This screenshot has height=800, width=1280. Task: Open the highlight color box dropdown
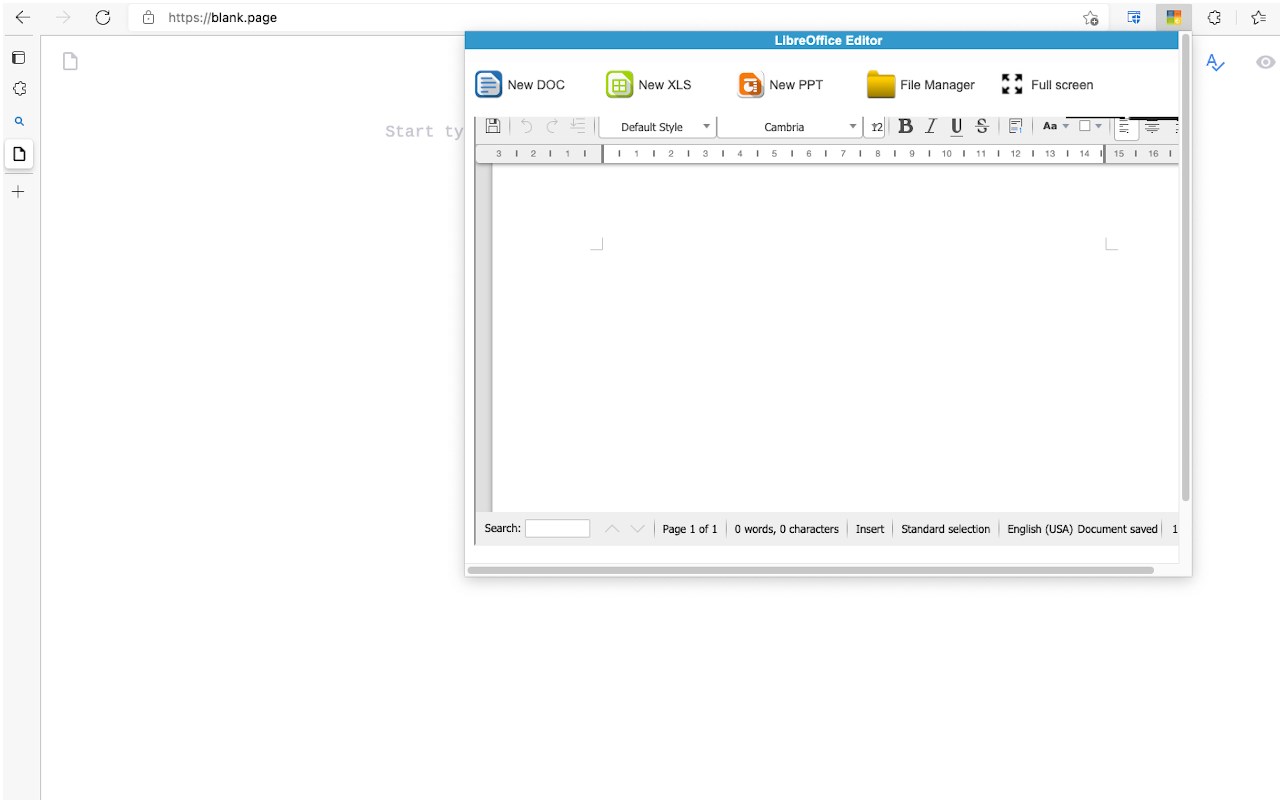tap(1090, 126)
